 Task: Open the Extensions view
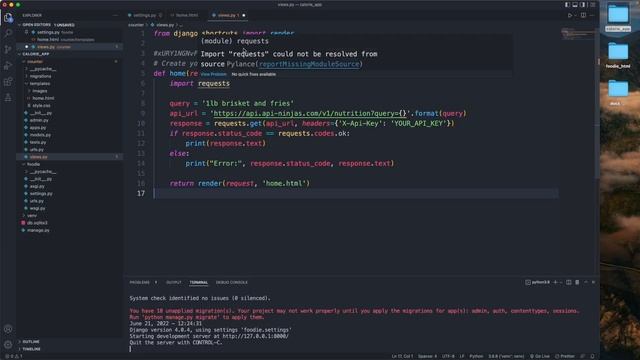coord(8,82)
